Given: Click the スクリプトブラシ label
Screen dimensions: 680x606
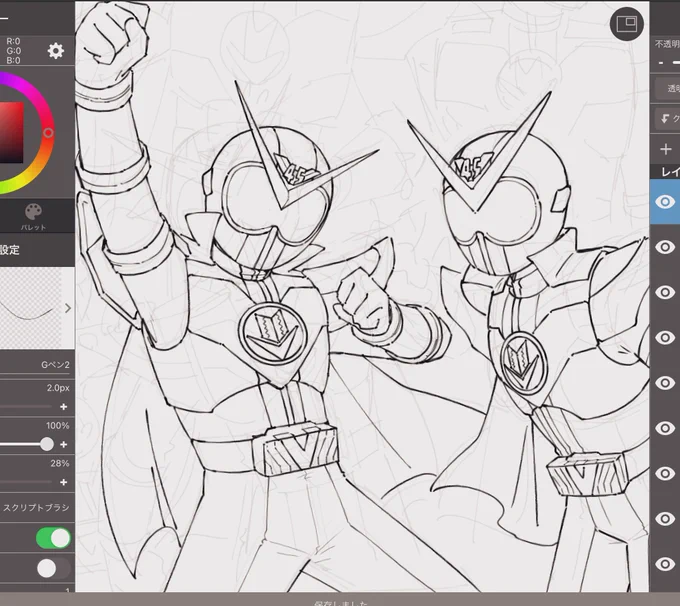Looking at the screenshot, I should coord(36,508).
